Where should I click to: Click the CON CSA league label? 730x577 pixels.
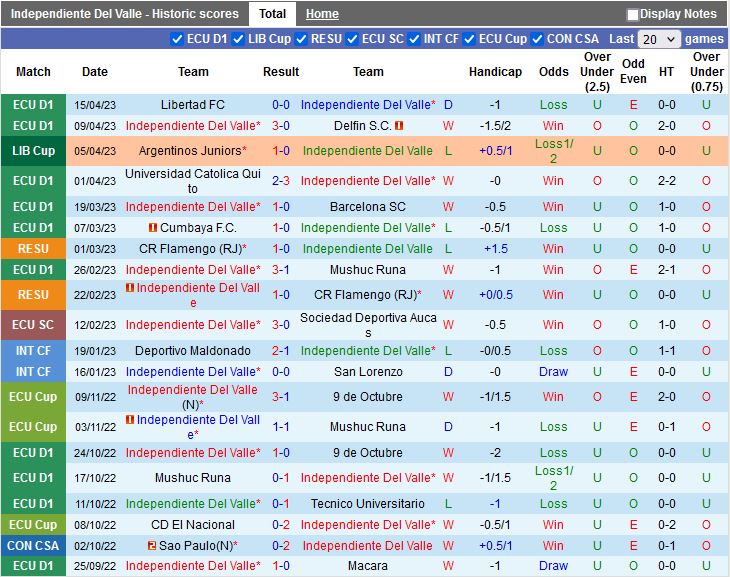[x=34, y=545]
